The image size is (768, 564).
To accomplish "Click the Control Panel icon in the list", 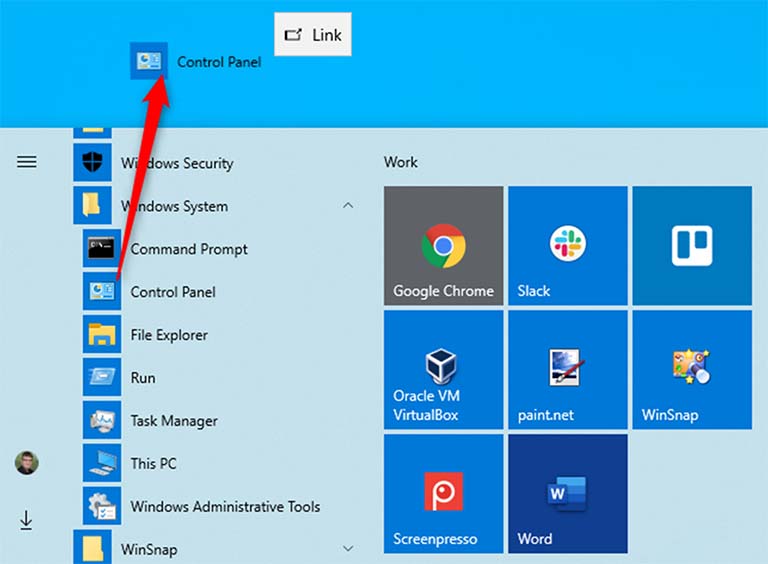I will click(102, 291).
